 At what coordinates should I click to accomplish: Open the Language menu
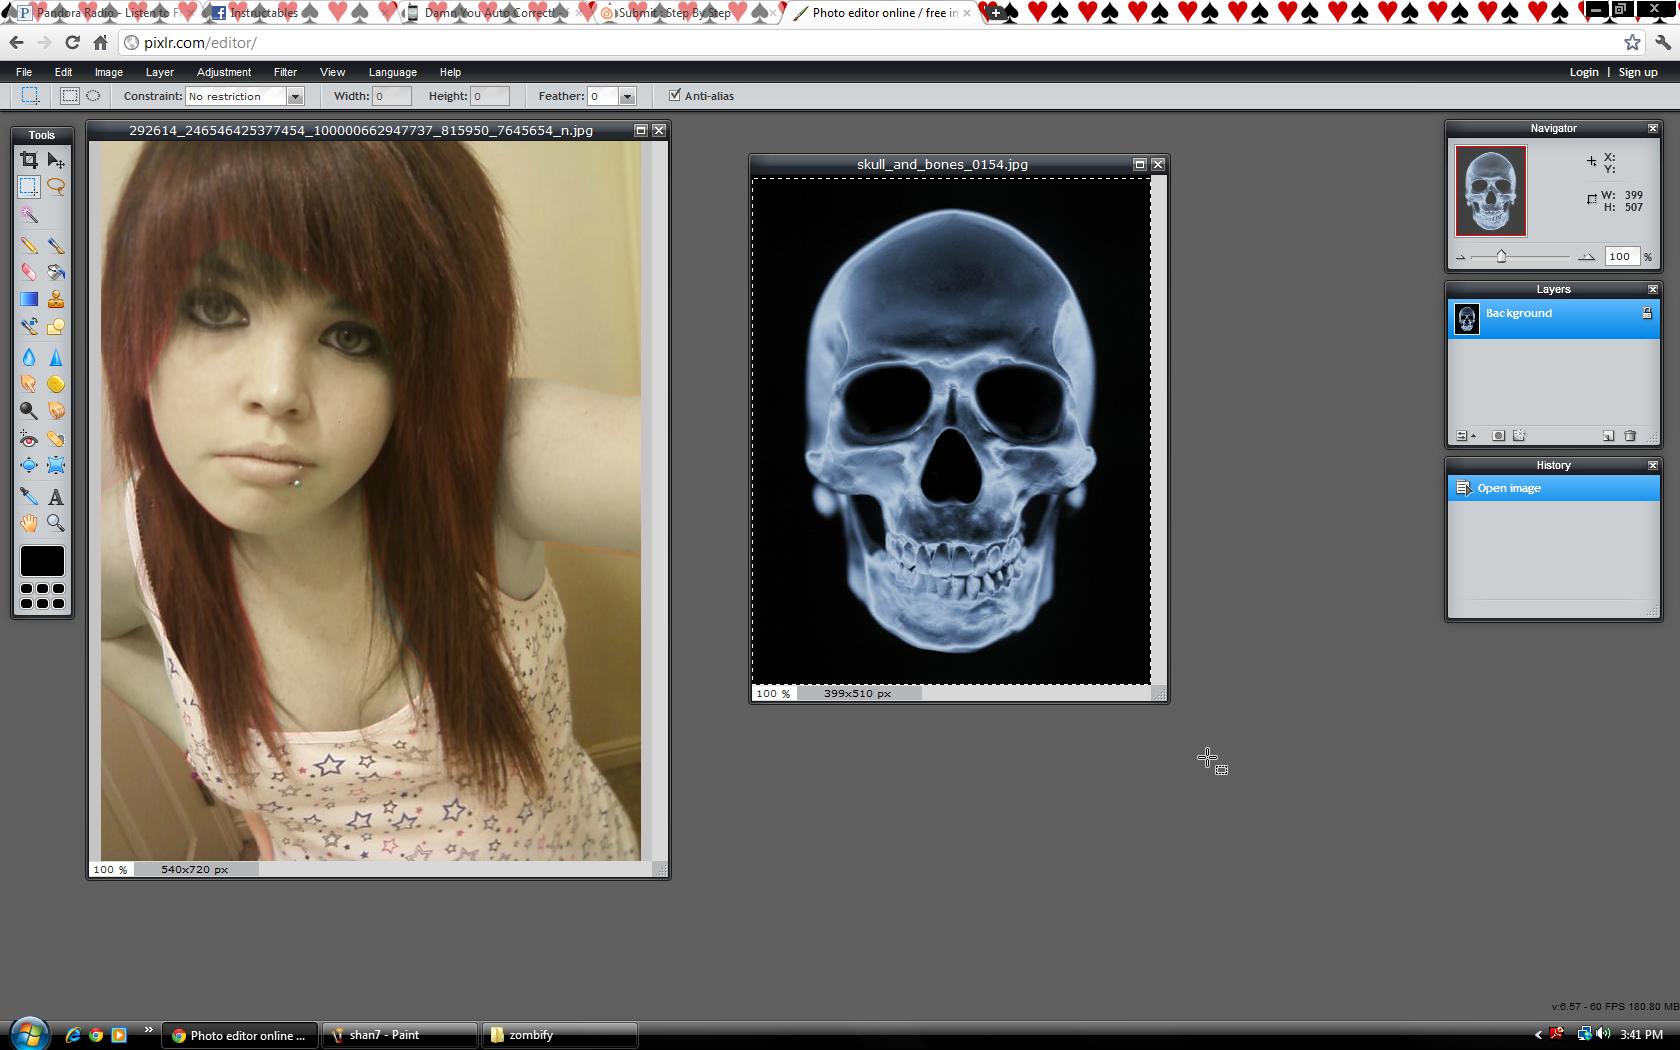(x=392, y=72)
